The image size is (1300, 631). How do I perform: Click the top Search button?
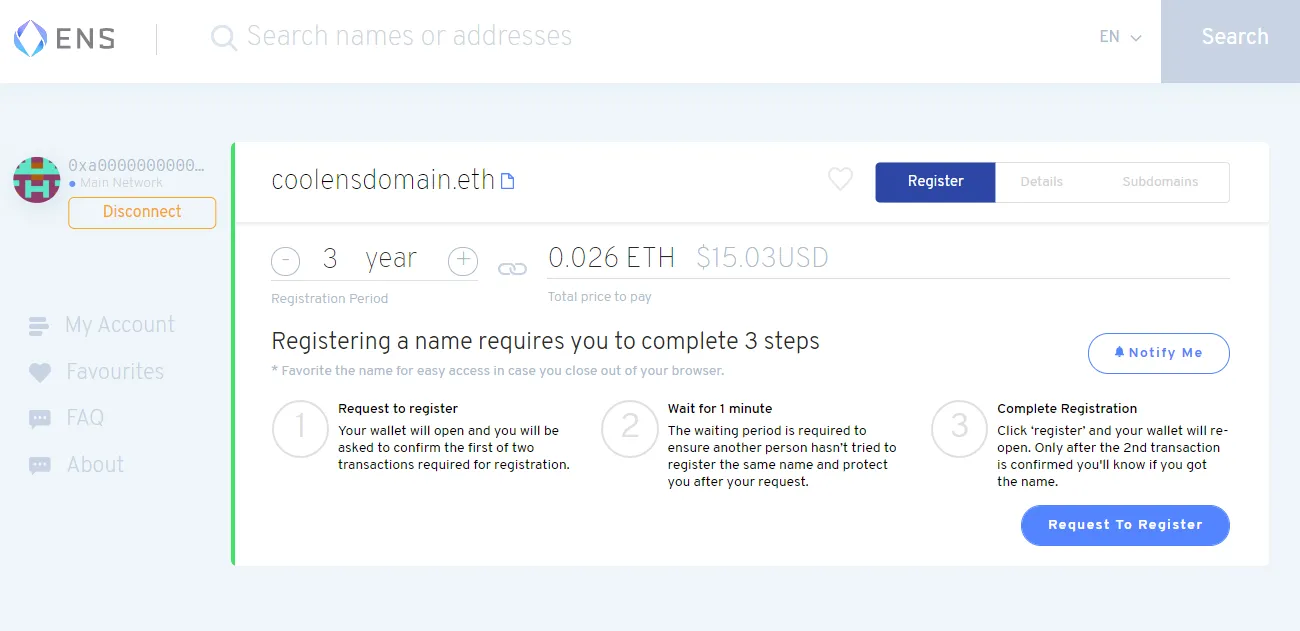click(1234, 37)
